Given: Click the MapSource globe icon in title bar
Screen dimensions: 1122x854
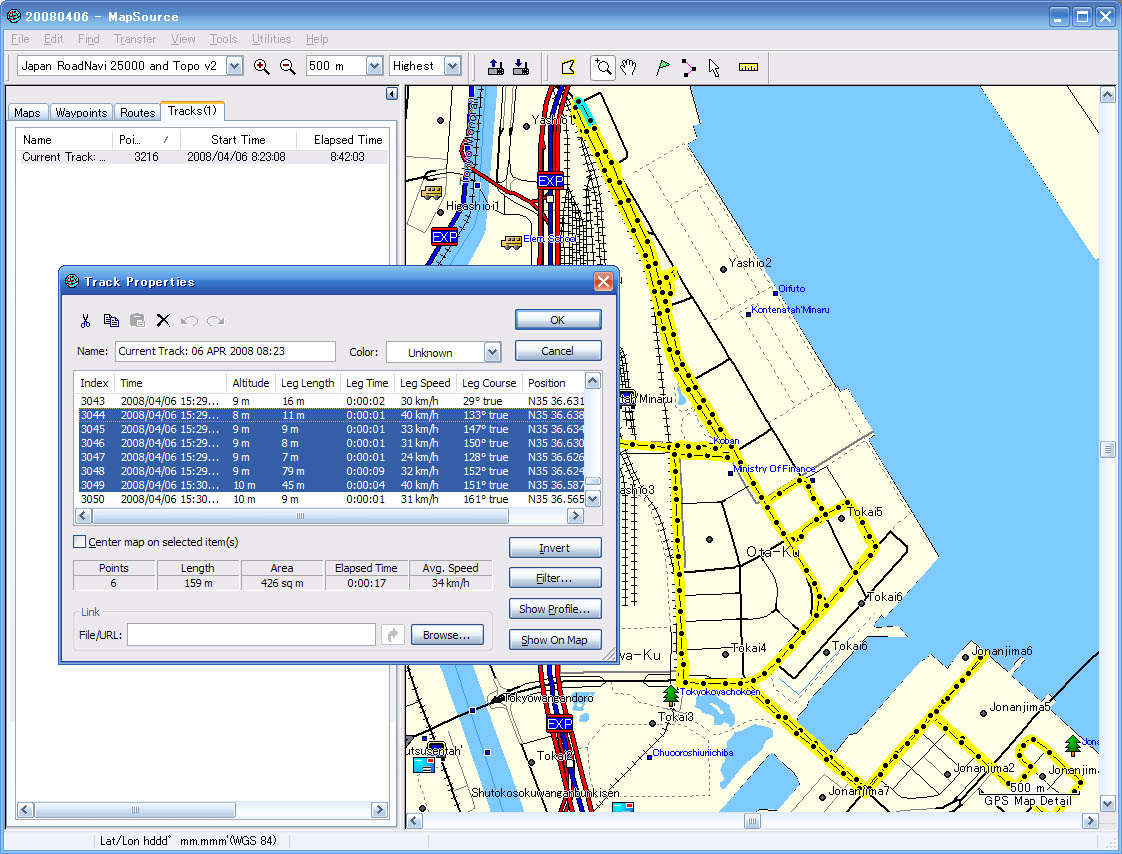Looking at the screenshot, I should pos(13,16).
